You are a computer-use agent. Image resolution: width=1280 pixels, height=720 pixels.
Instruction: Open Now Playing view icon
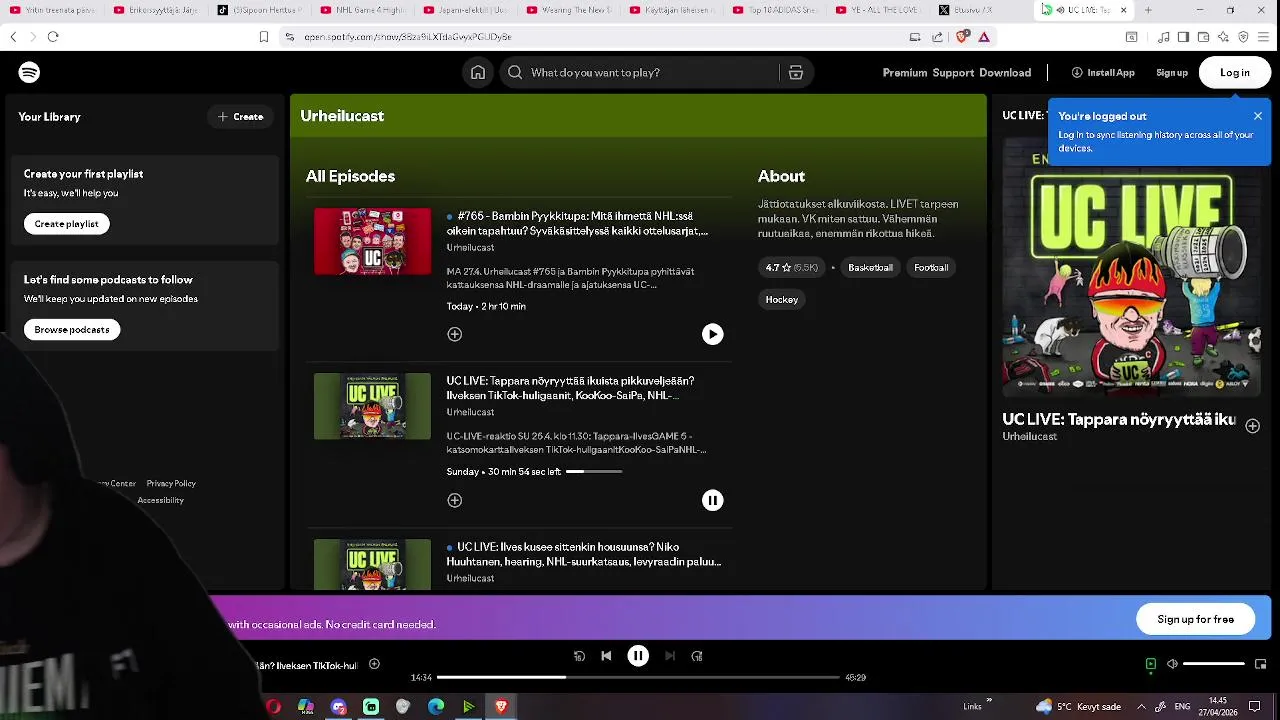click(x=1151, y=664)
